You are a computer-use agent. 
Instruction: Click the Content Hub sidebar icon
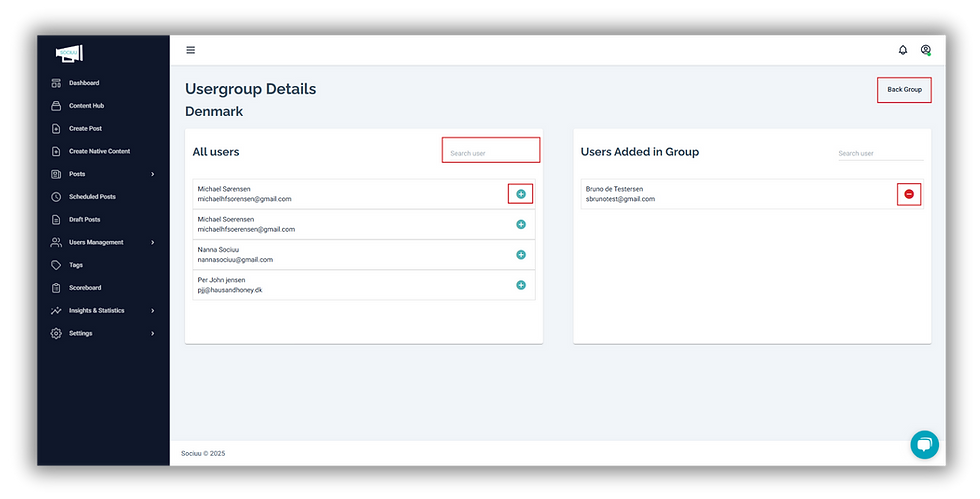[x=56, y=106]
